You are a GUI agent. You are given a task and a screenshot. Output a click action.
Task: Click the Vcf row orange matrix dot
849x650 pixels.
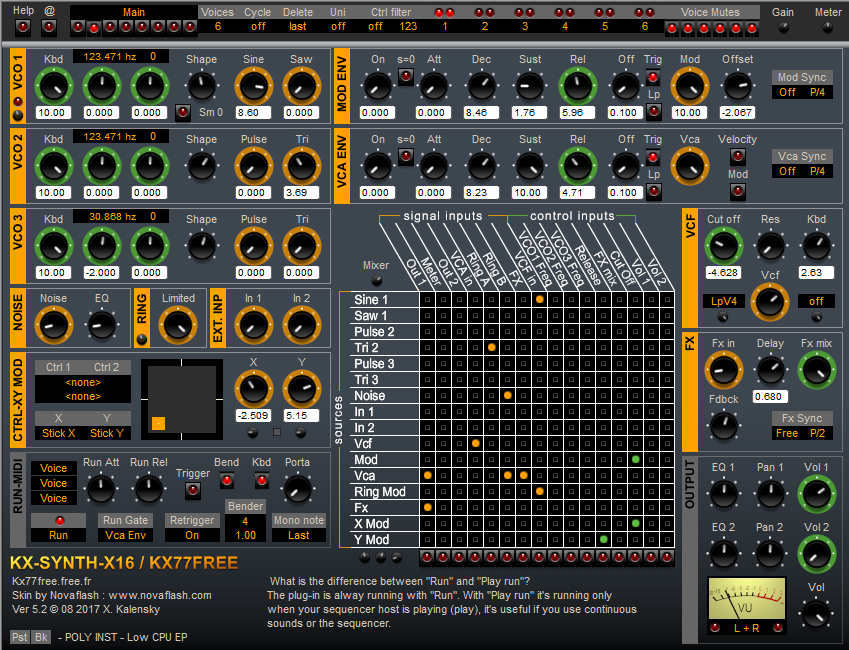(475, 443)
